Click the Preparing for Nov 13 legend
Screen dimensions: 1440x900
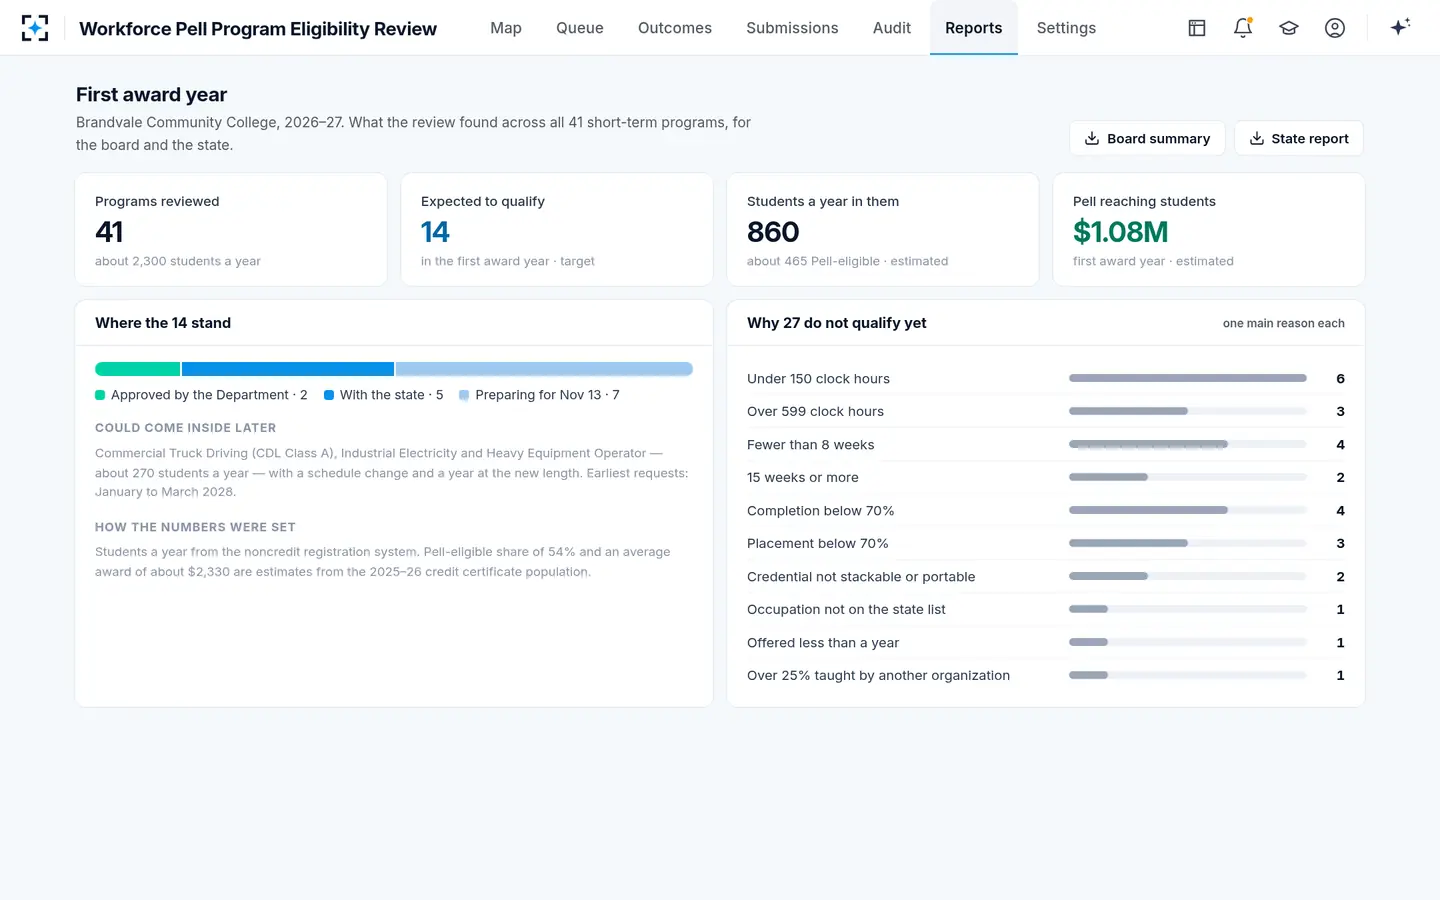tap(539, 395)
